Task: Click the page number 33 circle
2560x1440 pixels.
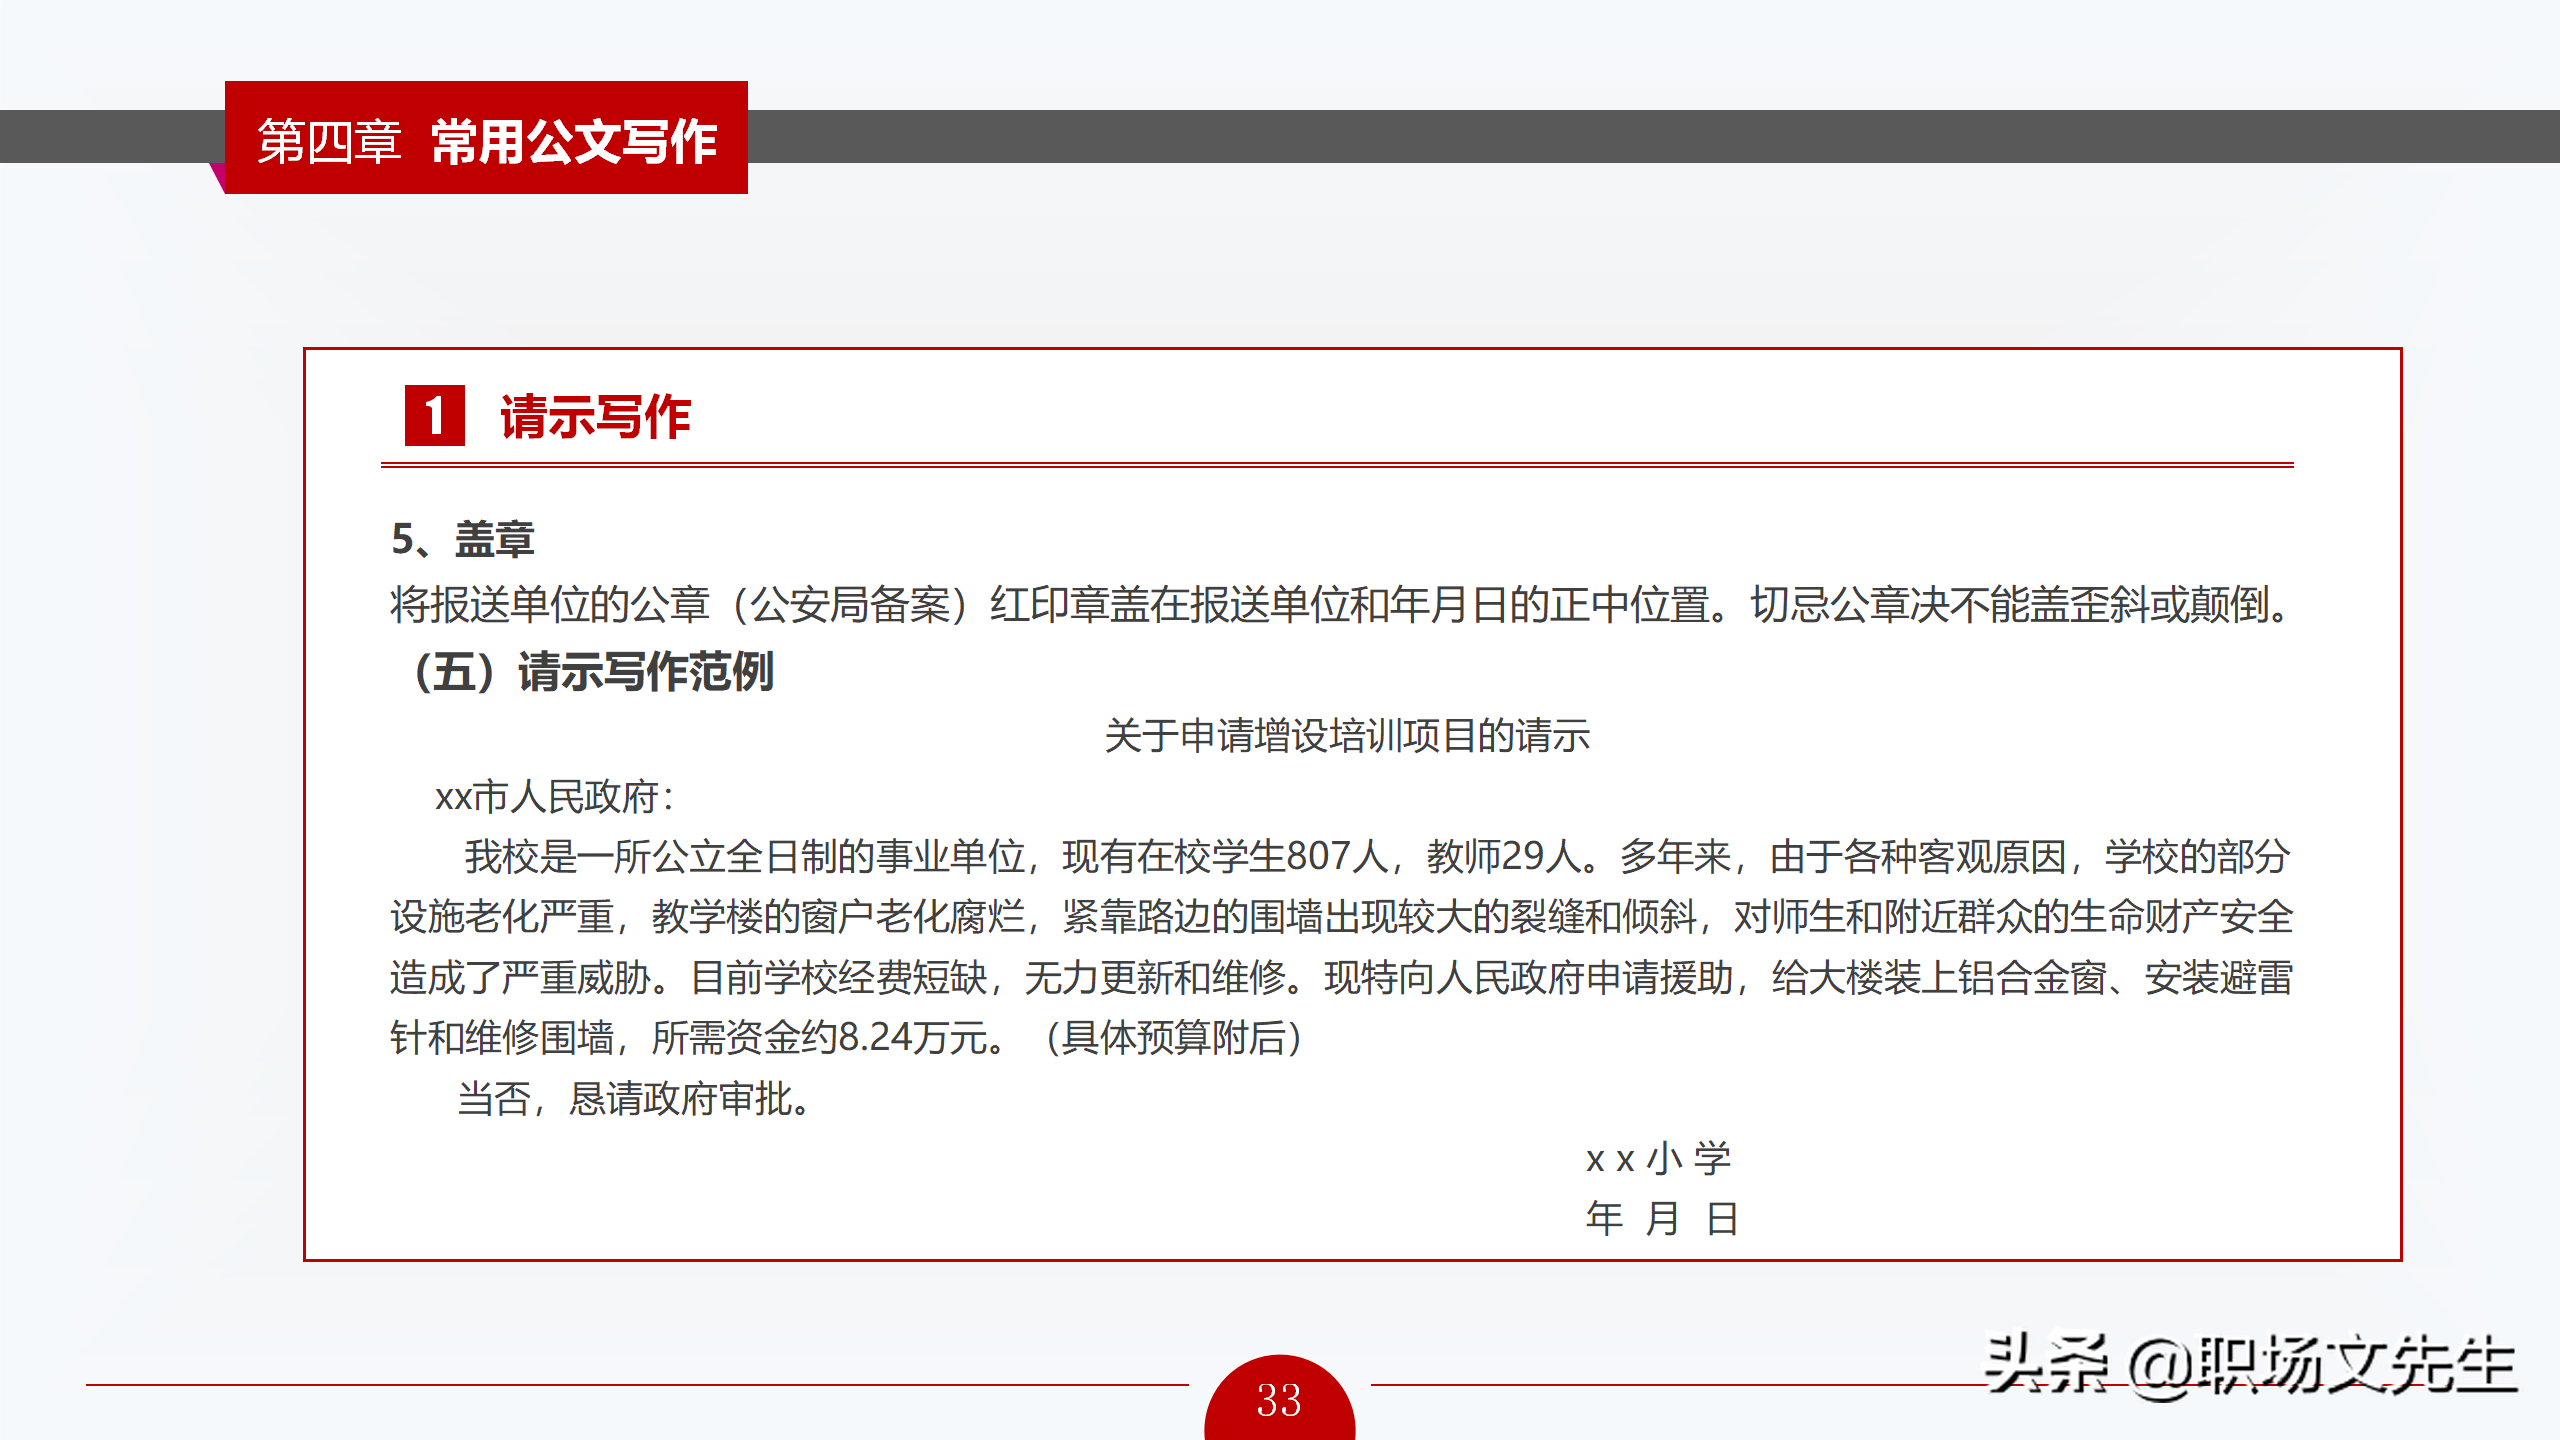Action: (1279, 1399)
